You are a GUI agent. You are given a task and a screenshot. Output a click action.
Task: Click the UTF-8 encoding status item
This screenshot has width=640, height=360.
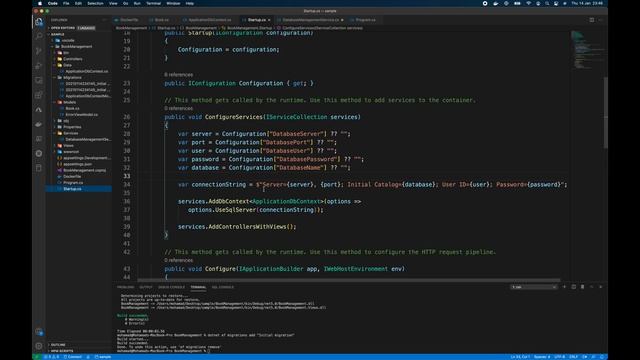[x=560, y=357]
